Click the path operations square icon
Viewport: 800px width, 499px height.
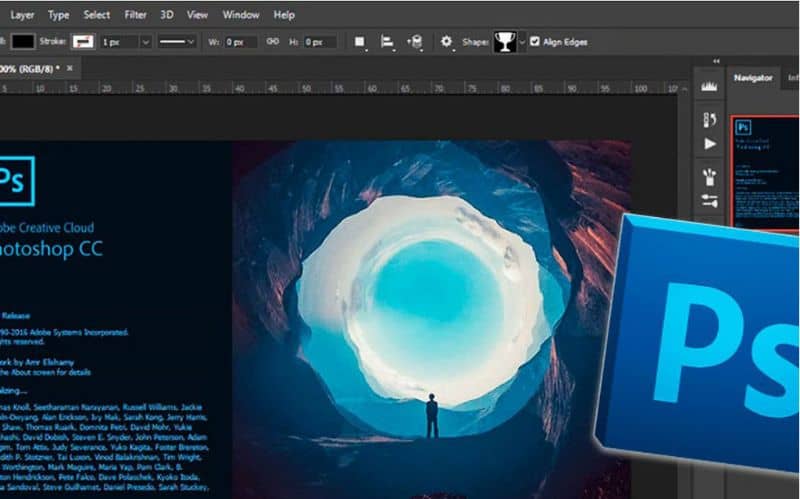point(360,42)
